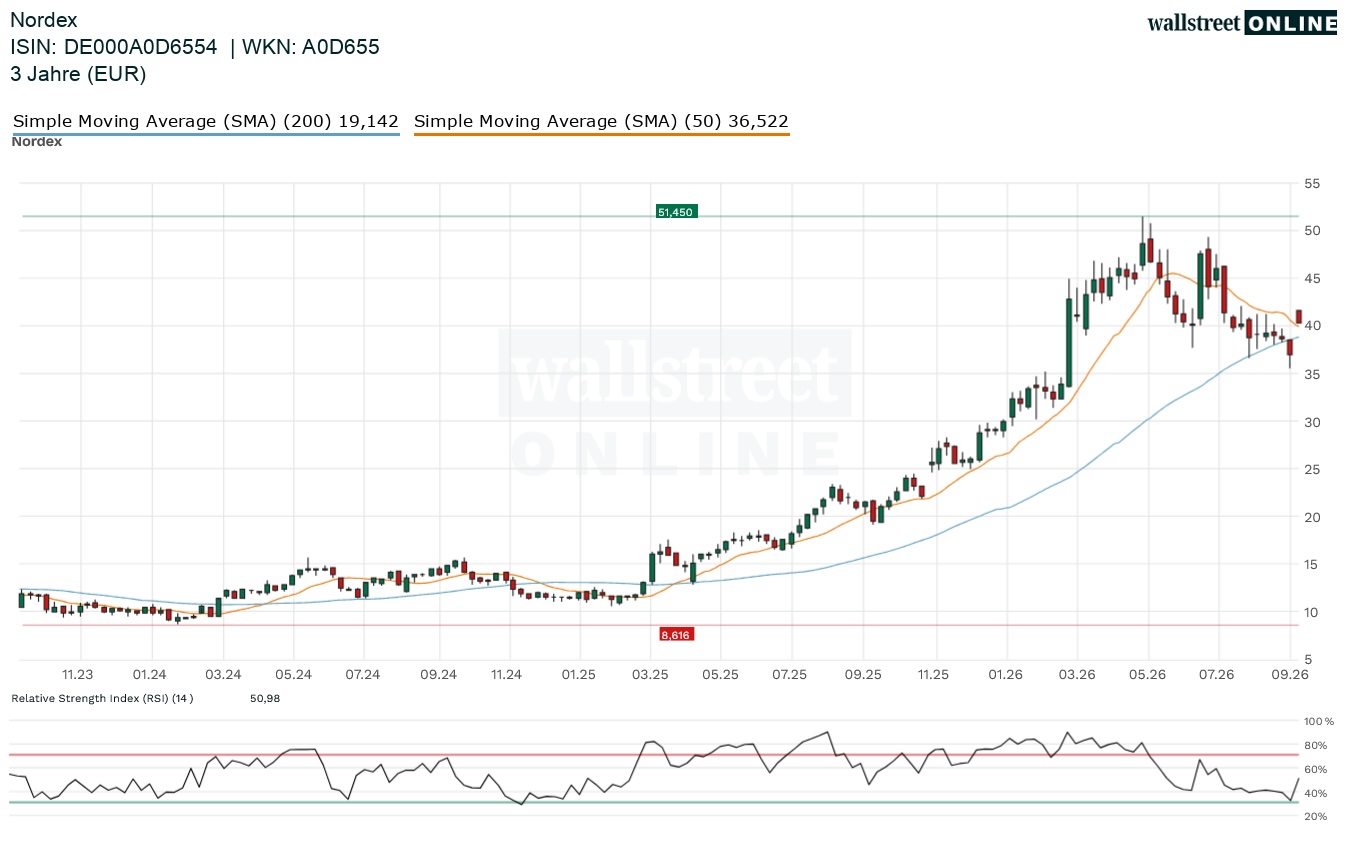
Task: Click the RSI axis label 20 %
Action: 1315,817
